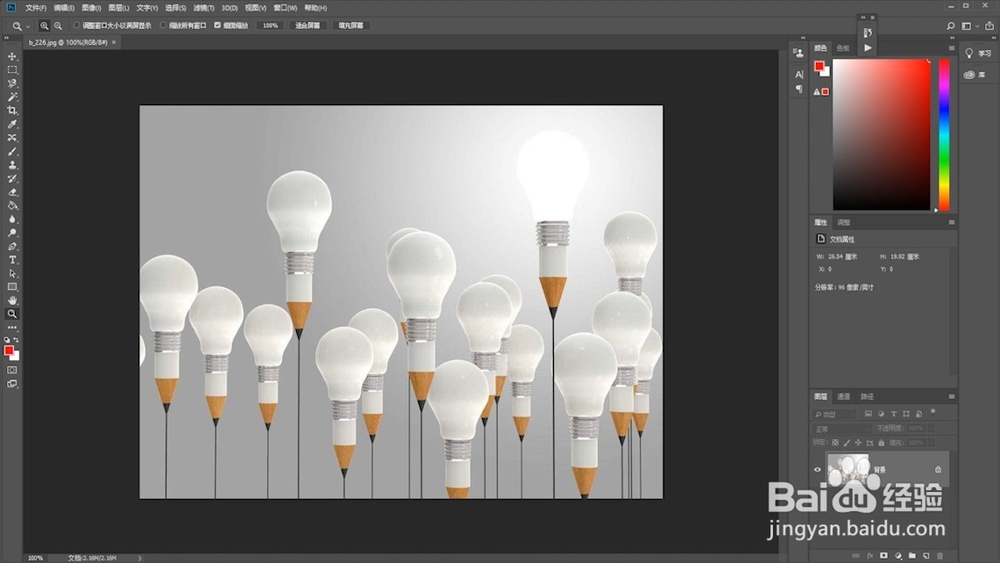Screen dimensions: 1000x563
Task: Click Delete layer trash icon
Action: 940,555
